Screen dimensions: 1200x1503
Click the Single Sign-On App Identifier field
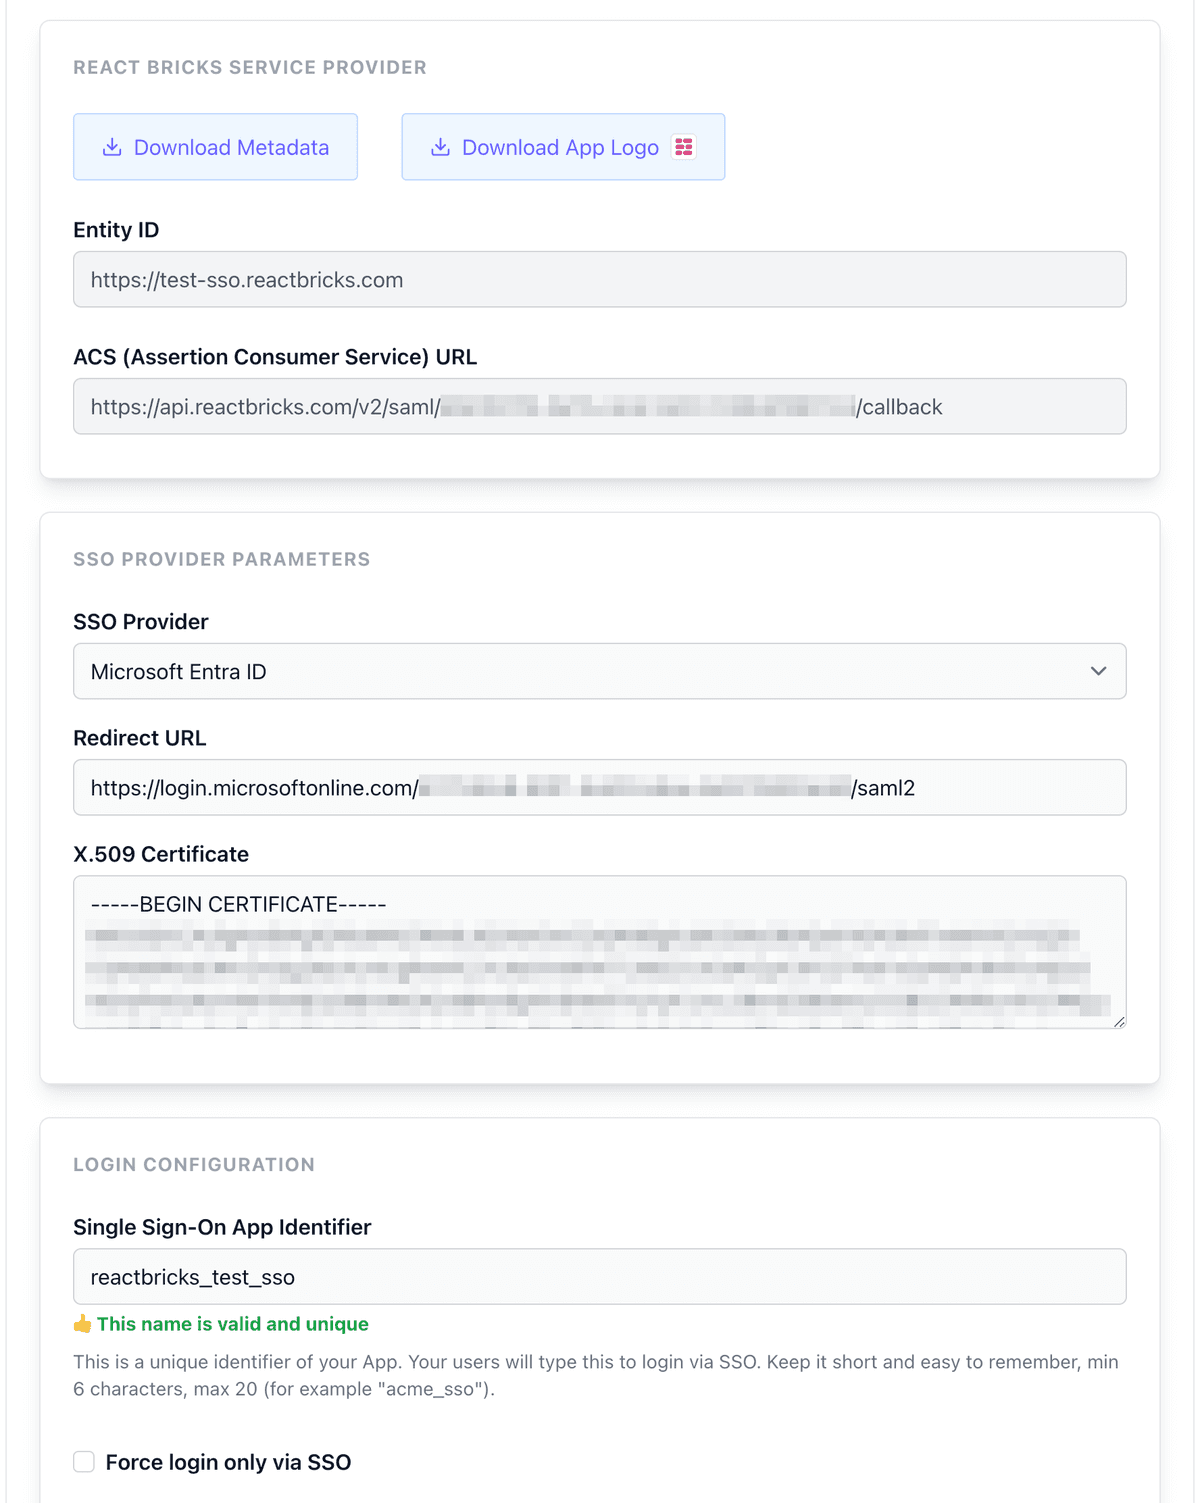click(x=599, y=1276)
